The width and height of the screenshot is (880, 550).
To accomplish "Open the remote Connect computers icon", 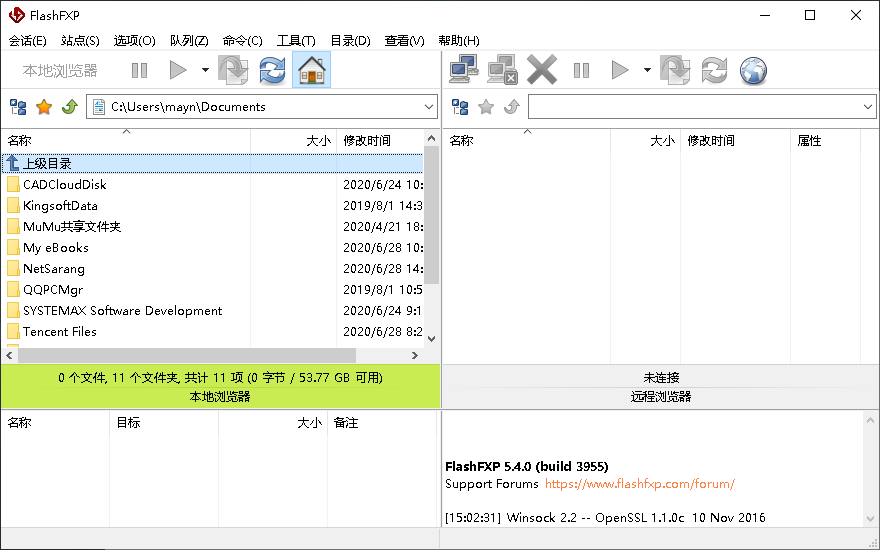I will click(x=464, y=70).
